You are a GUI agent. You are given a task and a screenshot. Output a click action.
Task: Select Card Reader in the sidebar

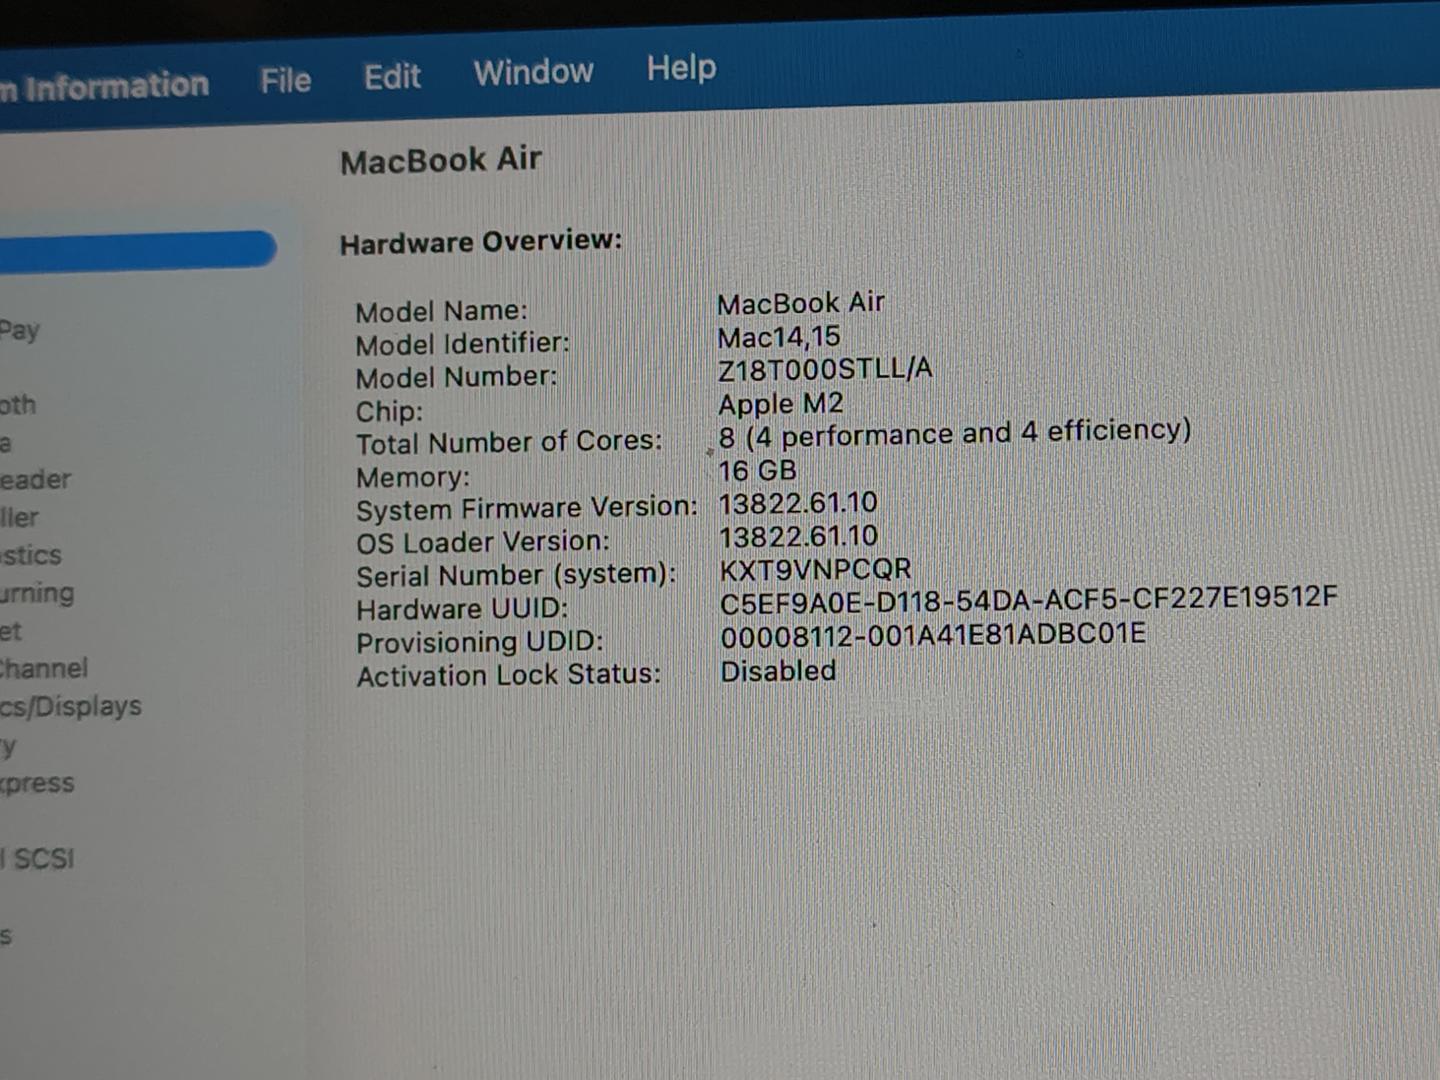click(35, 480)
